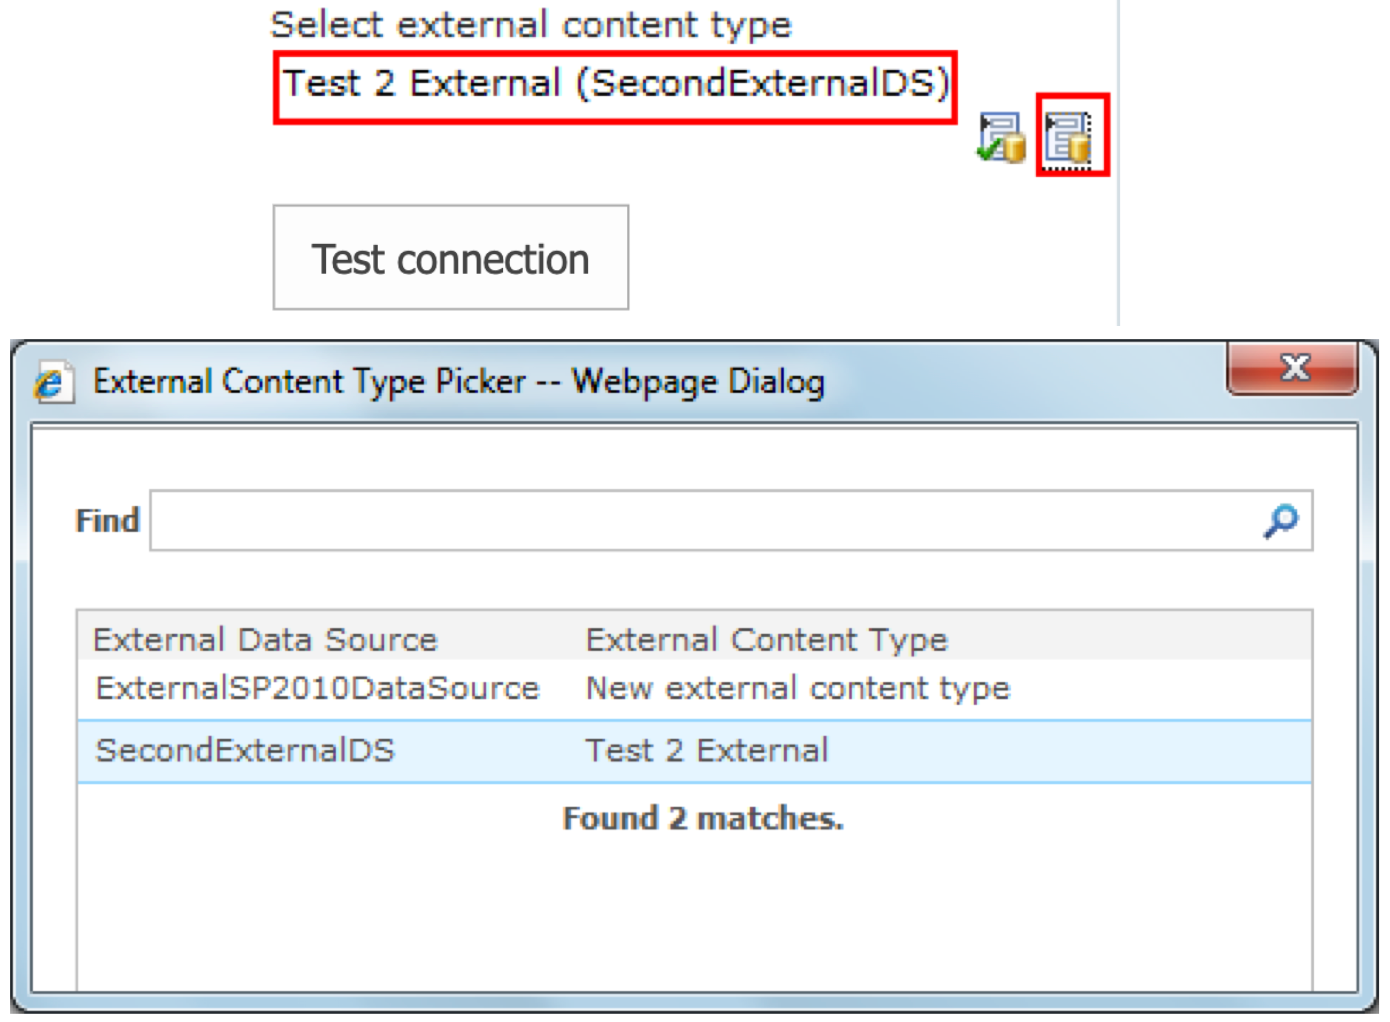Choose Test 2 External in the results list
This screenshot has width=1390, height=1022.
[x=706, y=750]
